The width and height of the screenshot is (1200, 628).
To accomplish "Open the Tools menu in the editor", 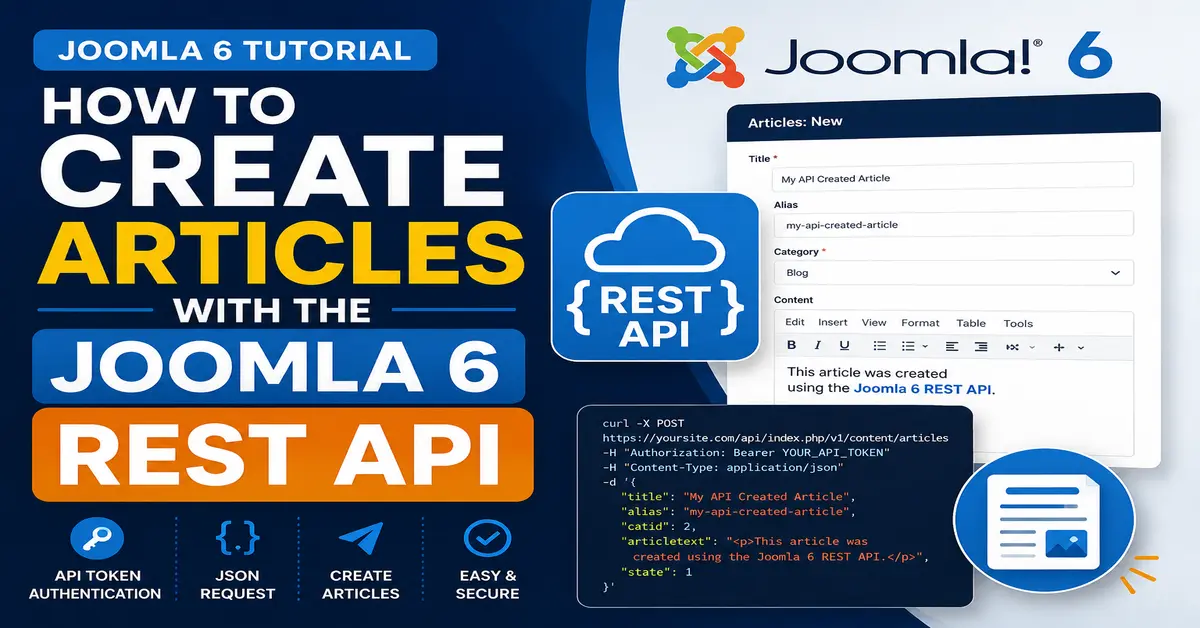I will click(x=1018, y=323).
